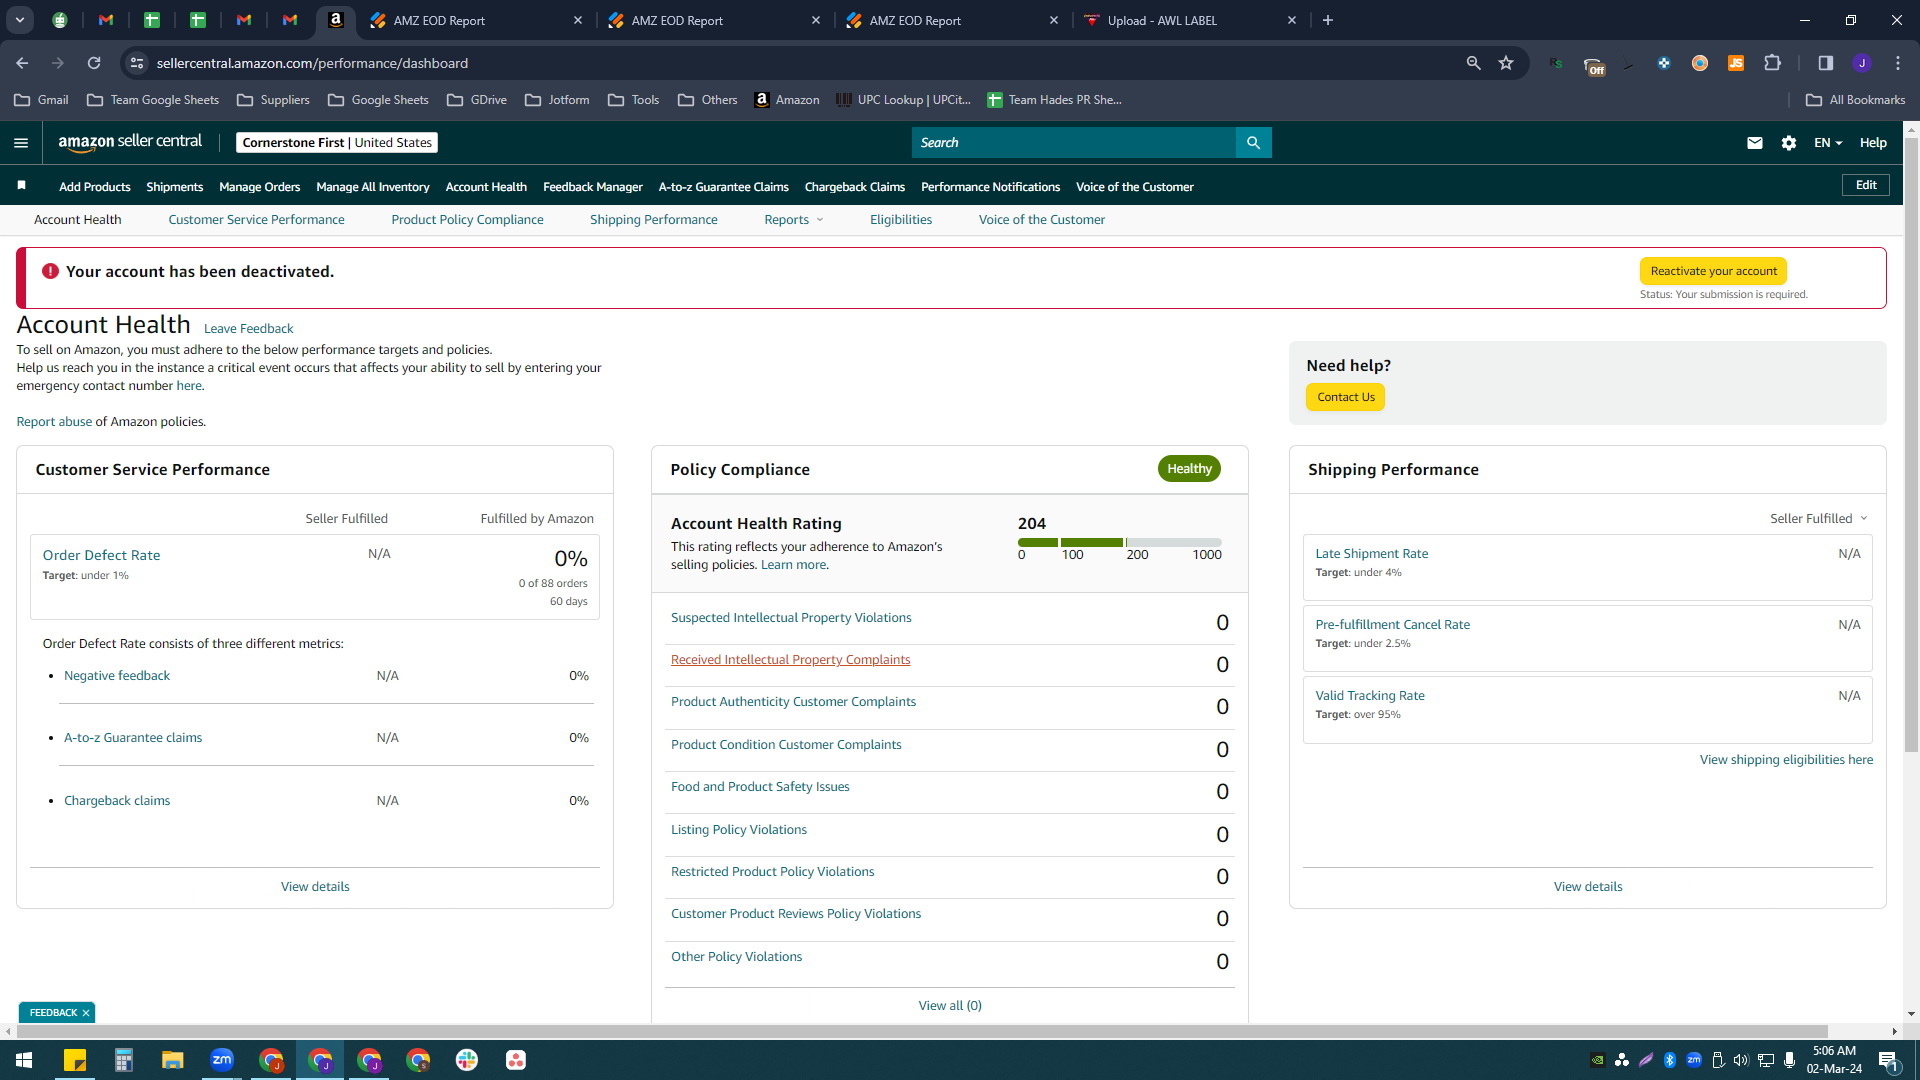Open the Product Policy Compliance tab
The image size is (1920, 1080).
coord(467,220)
